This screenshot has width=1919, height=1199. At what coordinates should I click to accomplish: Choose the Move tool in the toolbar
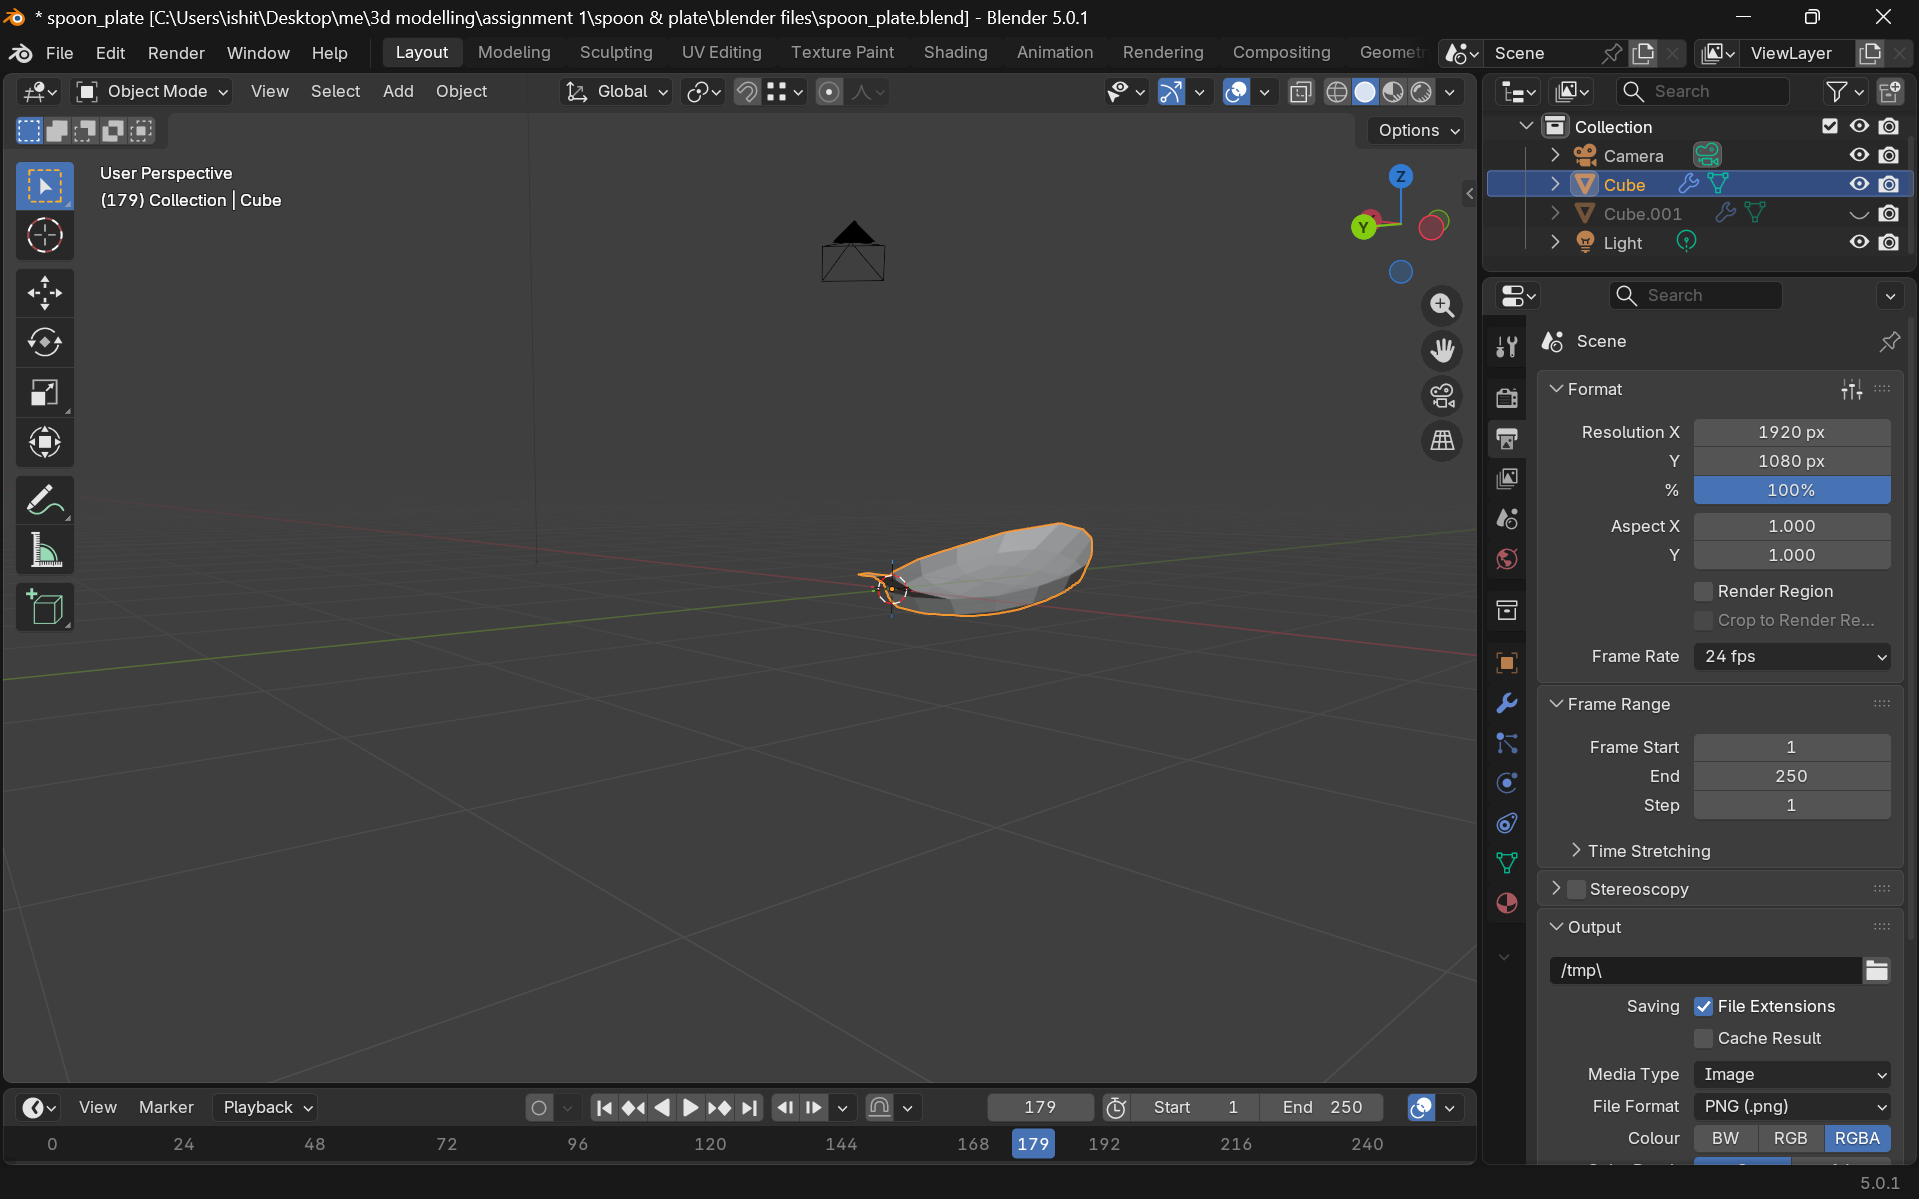(x=45, y=293)
